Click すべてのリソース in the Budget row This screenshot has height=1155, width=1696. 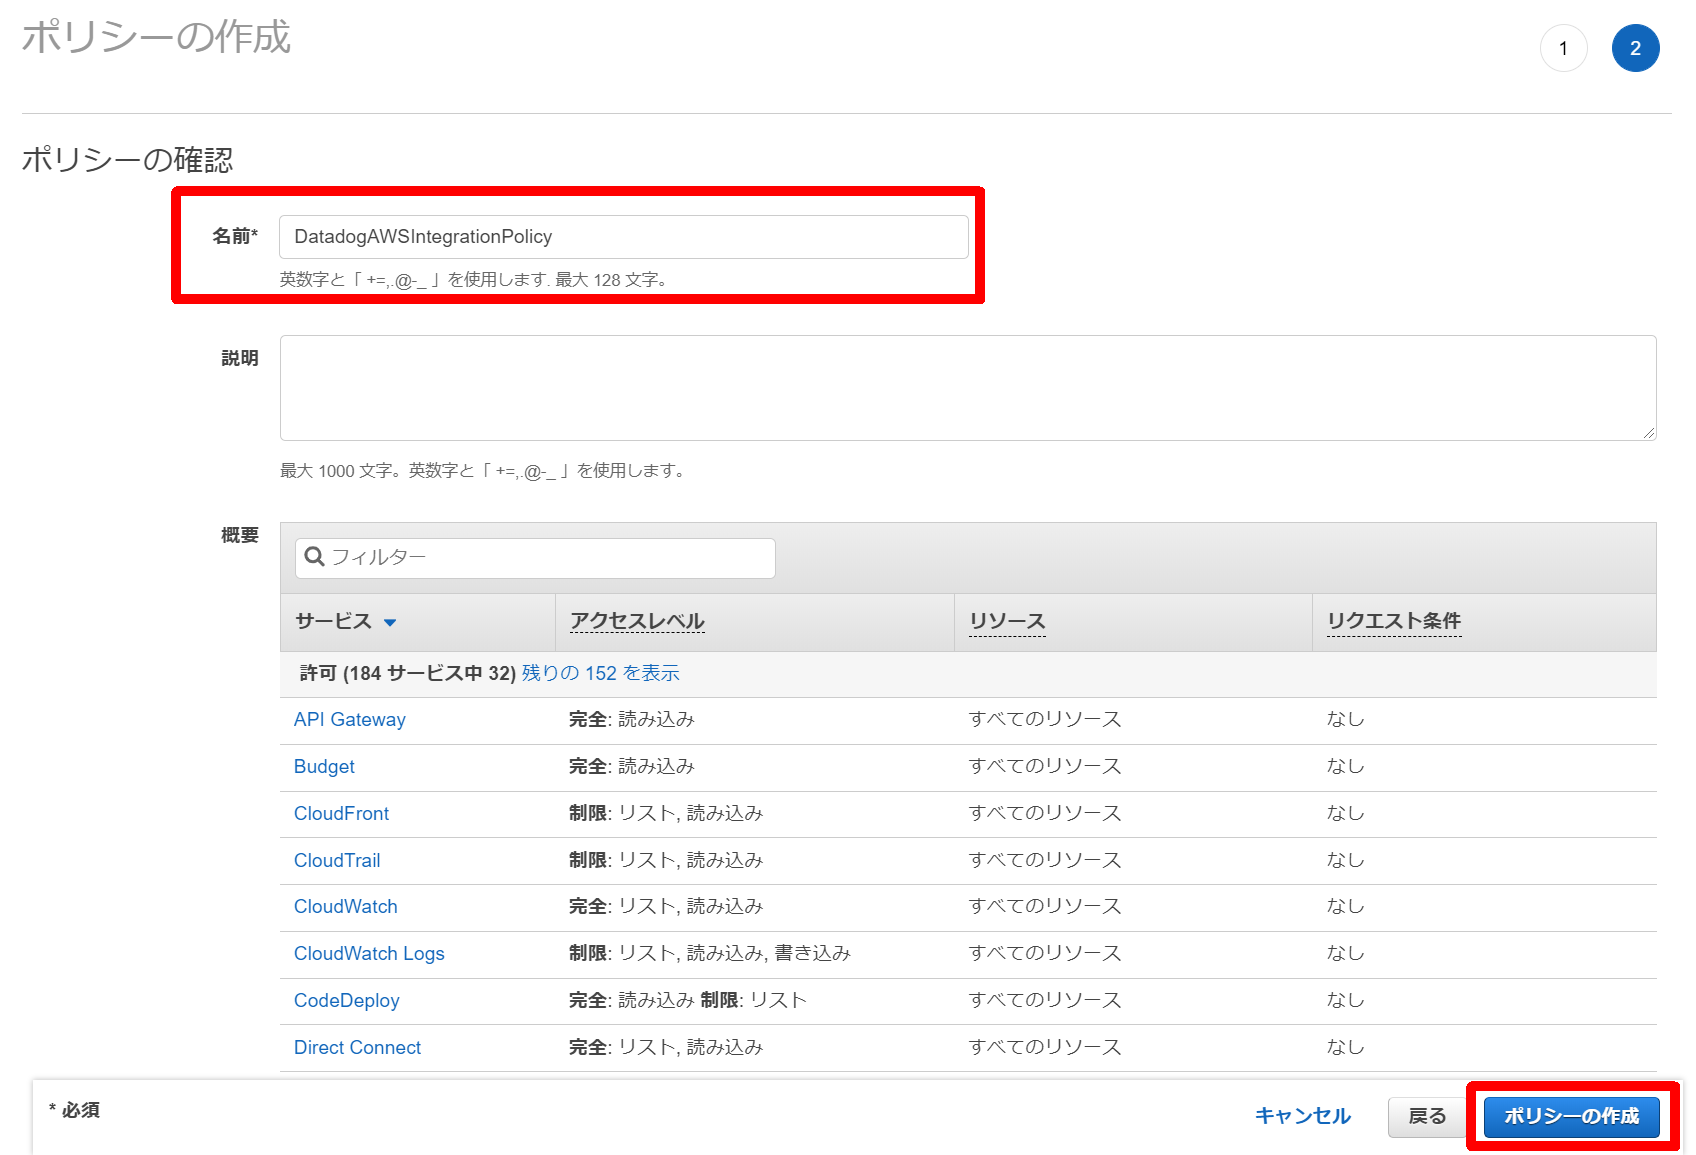click(1045, 767)
